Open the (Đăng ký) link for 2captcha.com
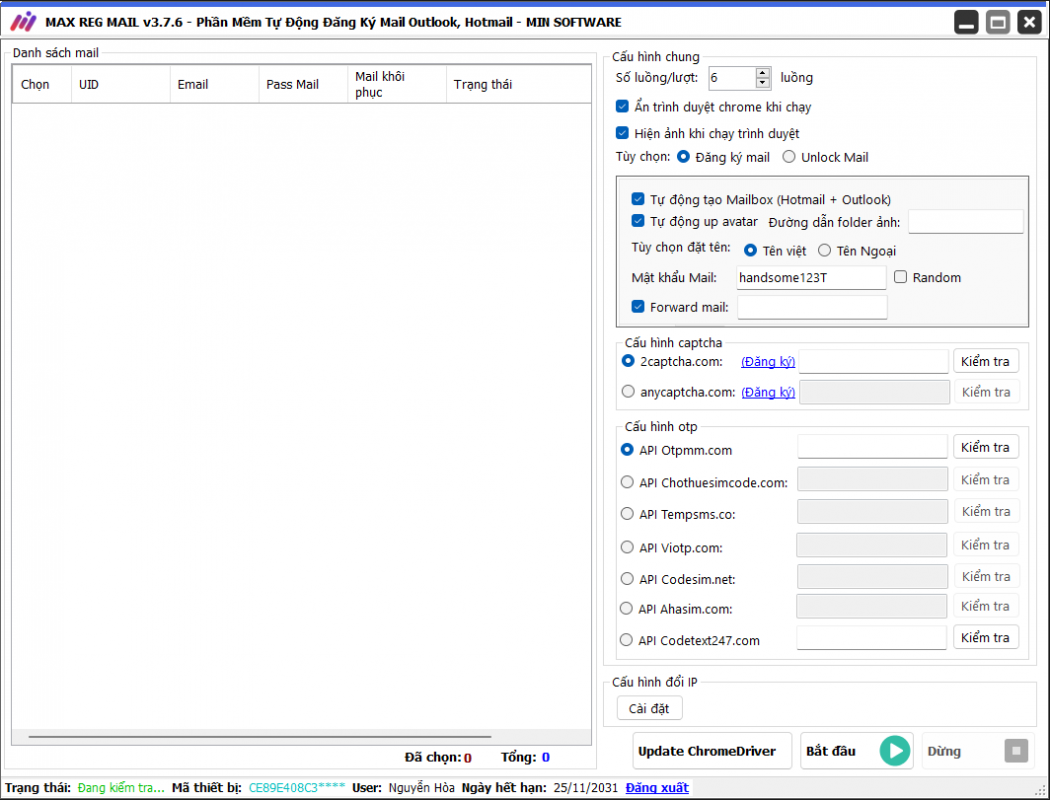This screenshot has width=1050, height=800. click(768, 361)
